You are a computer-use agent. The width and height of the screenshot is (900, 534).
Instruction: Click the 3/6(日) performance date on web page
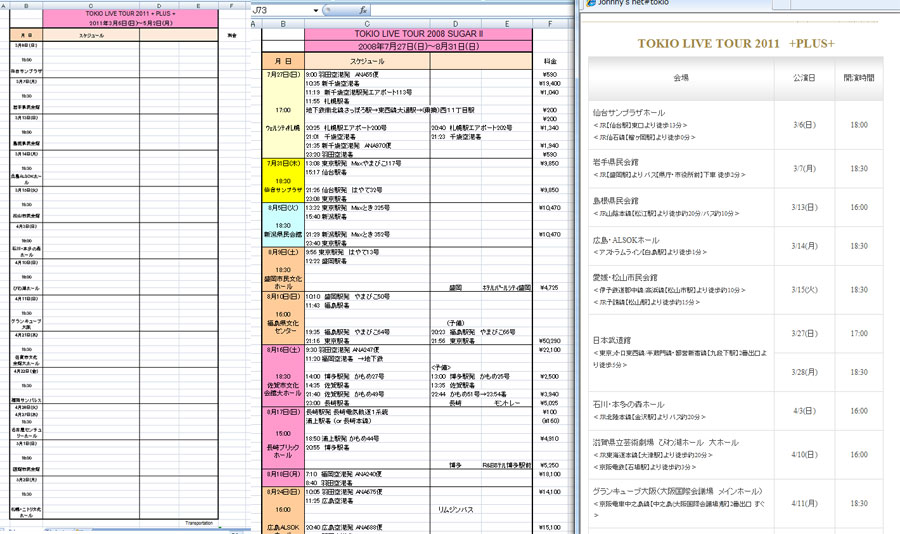point(804,125)
